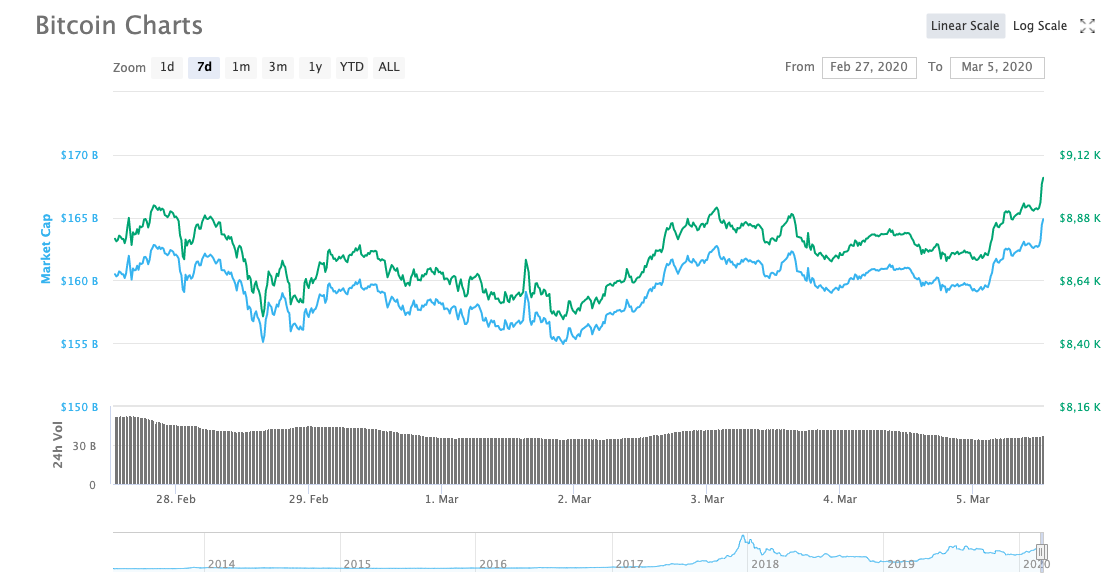Click the 5. Mar date label
The width and height of the screenshot is (1105, 583).
[973, 499]
